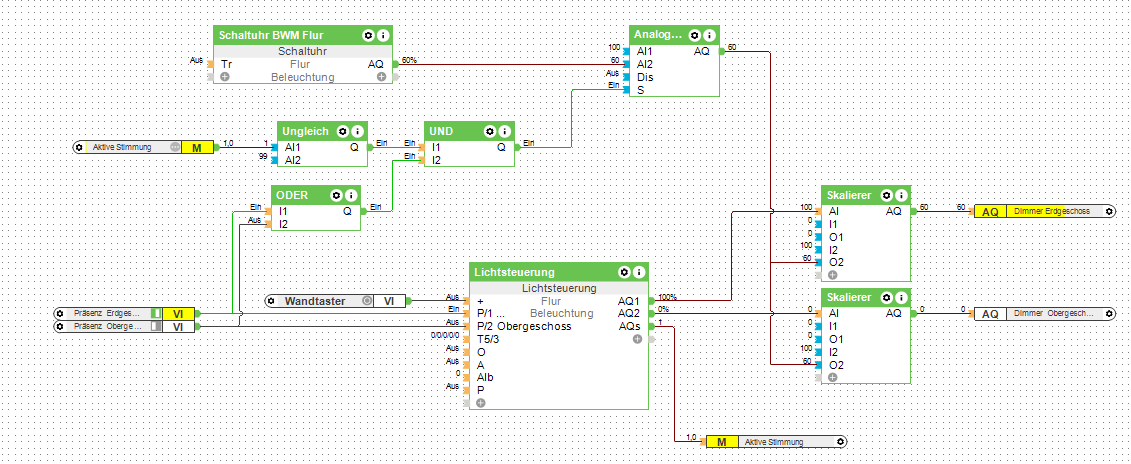The width and height of the screenshot is (1131, 464).
Task: Open settings gear of Schaltuhr BWM Flur block
Action: (368, 35)
